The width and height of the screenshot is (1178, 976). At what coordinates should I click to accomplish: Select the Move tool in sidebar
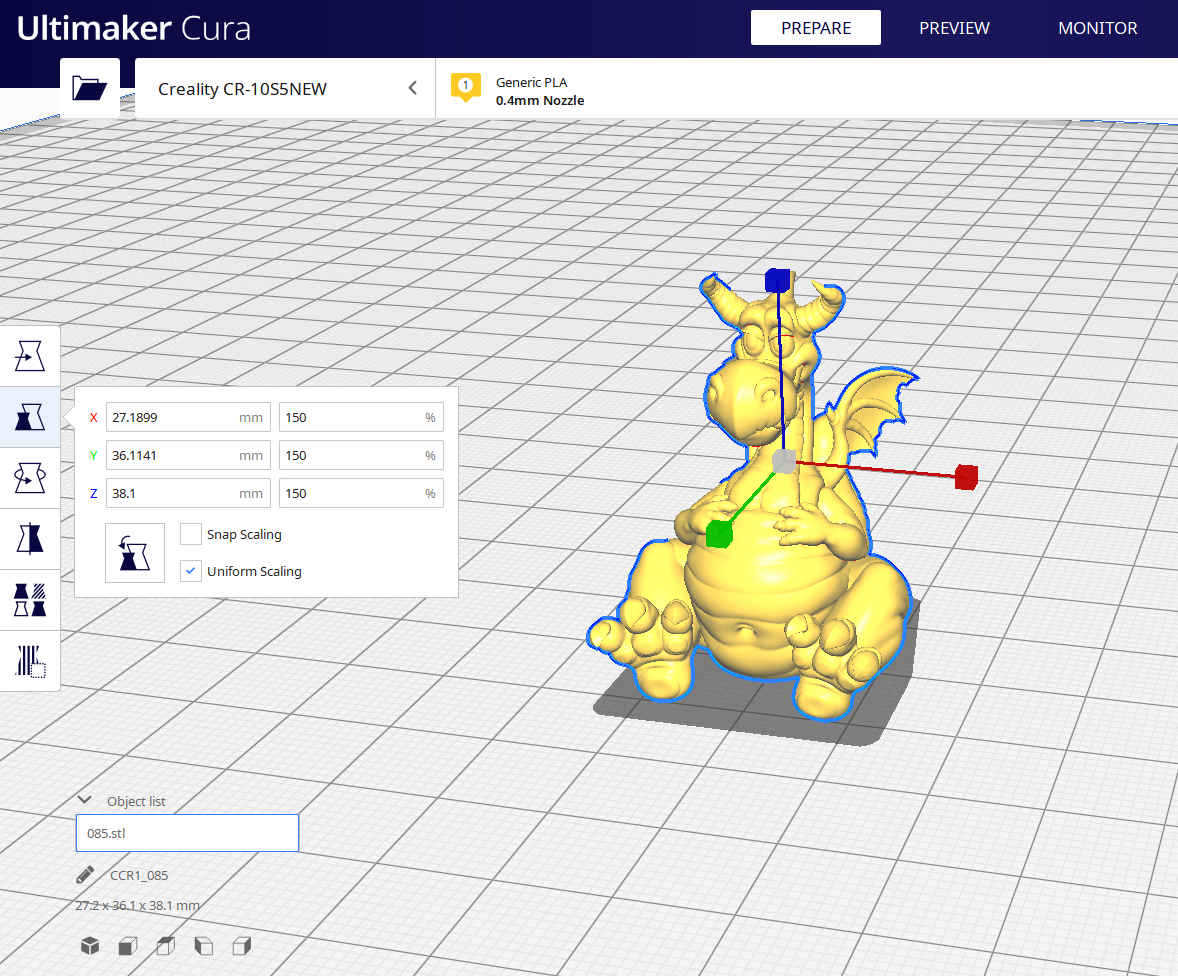[30, 356]
